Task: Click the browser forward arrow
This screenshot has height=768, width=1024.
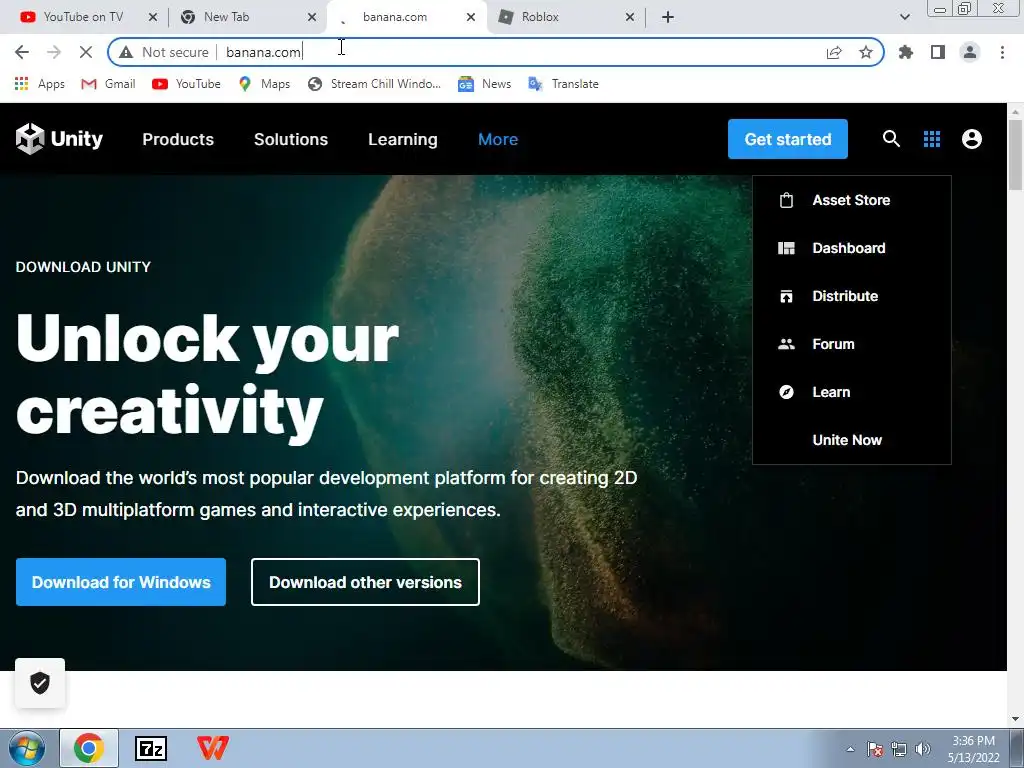Action: [54, 52]
